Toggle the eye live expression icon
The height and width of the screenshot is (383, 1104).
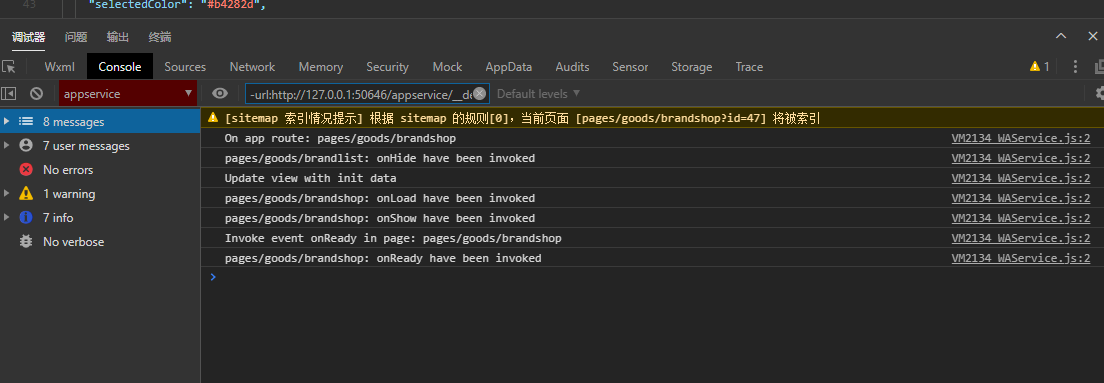pos(220,94)
